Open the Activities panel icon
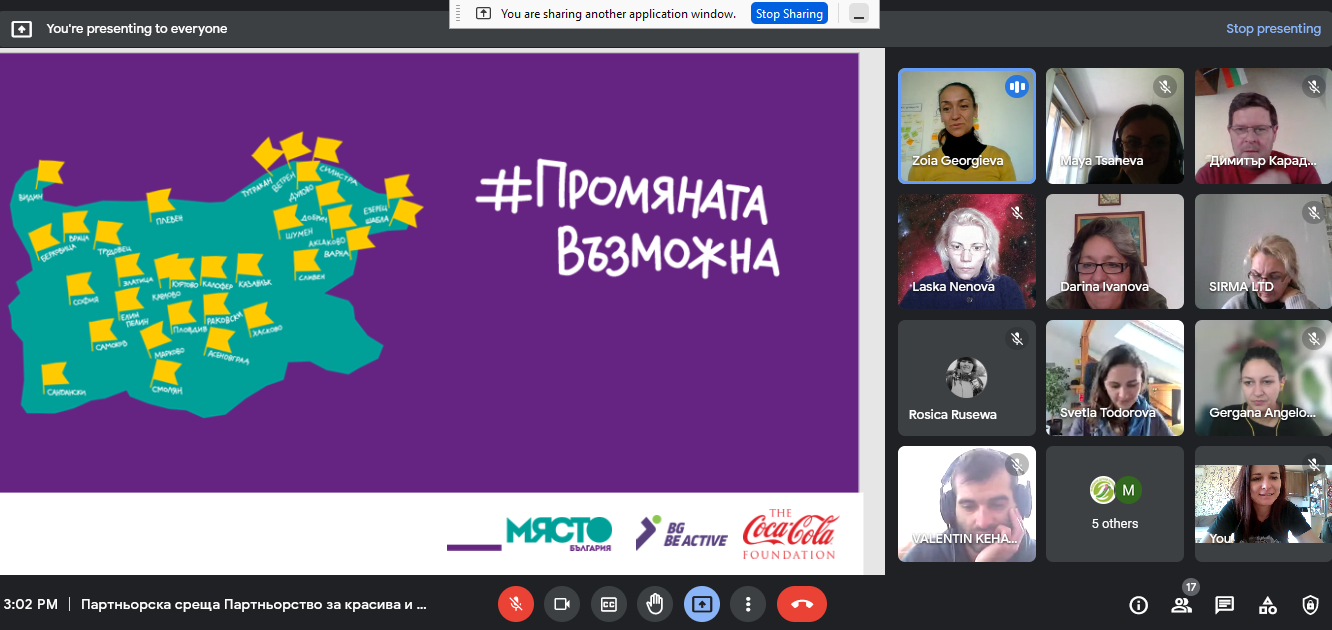Image resolution: width=1332 pixels, height=630 pixels. 1267,605
